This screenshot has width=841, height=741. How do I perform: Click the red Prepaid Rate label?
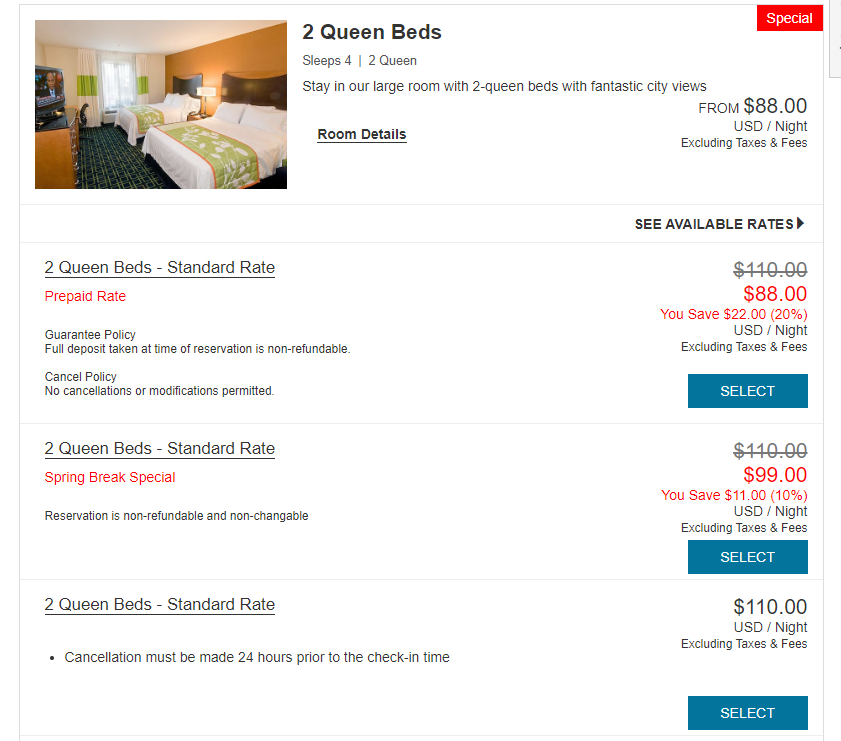85,296
